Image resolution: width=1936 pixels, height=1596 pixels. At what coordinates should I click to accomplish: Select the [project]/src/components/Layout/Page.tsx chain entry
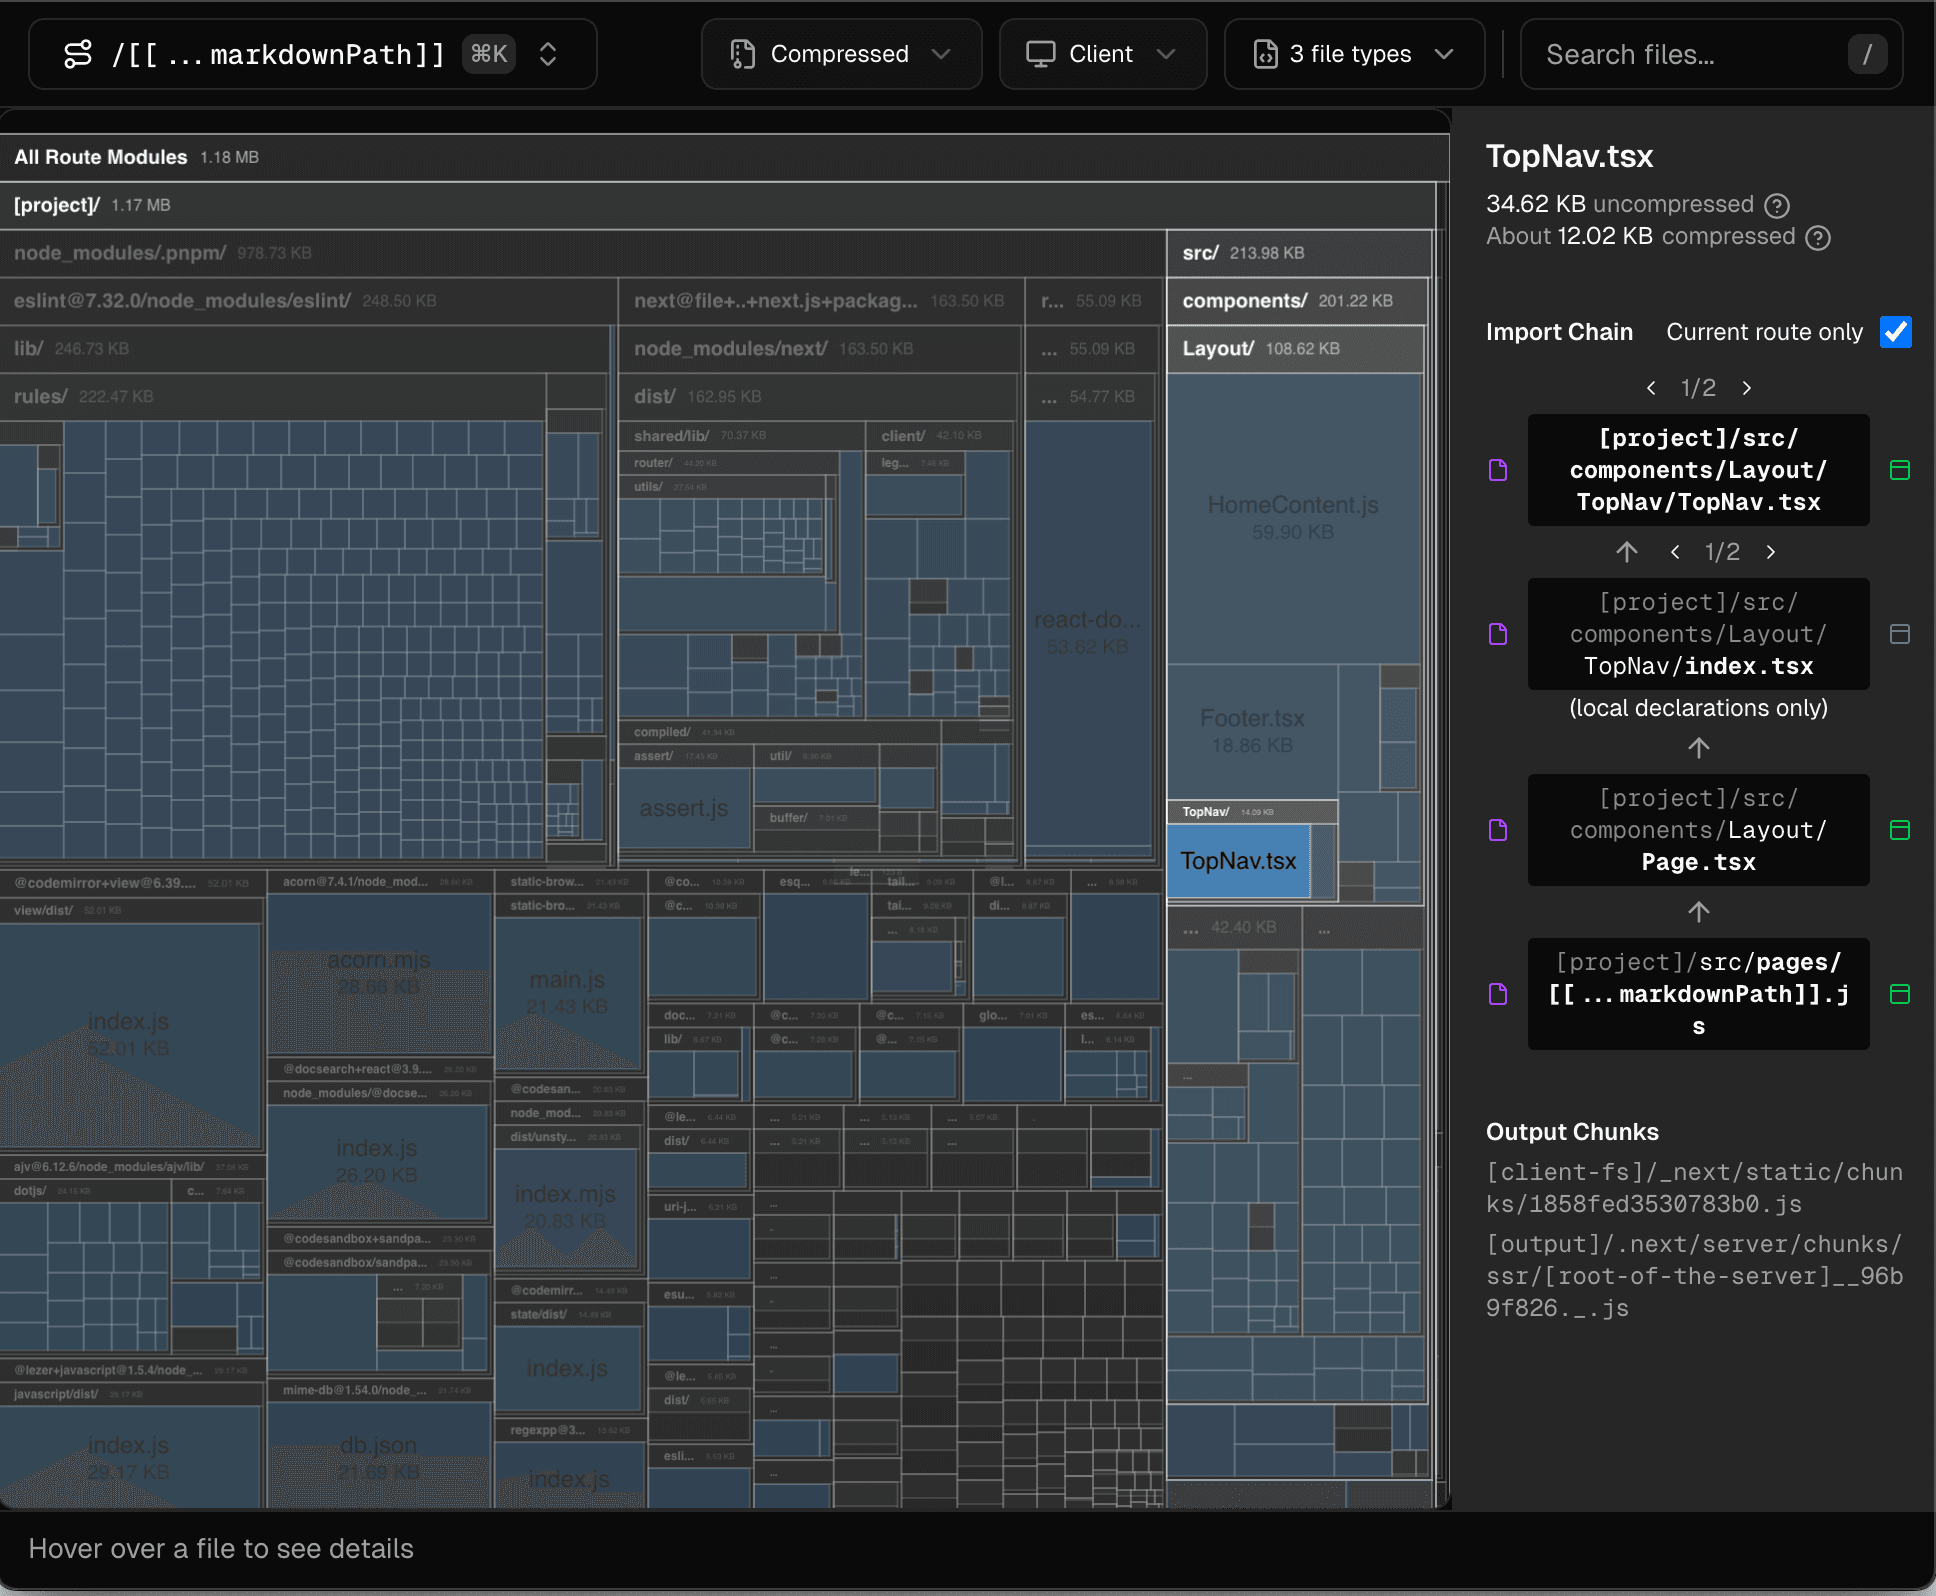pos(1698,830)
